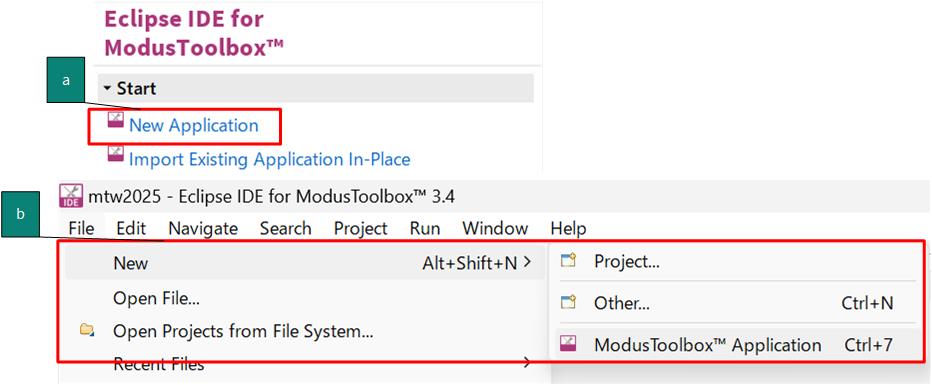Click the Eclipse IDE title bar icon
This screenshot has width=932, height=385.
point(71,195)
